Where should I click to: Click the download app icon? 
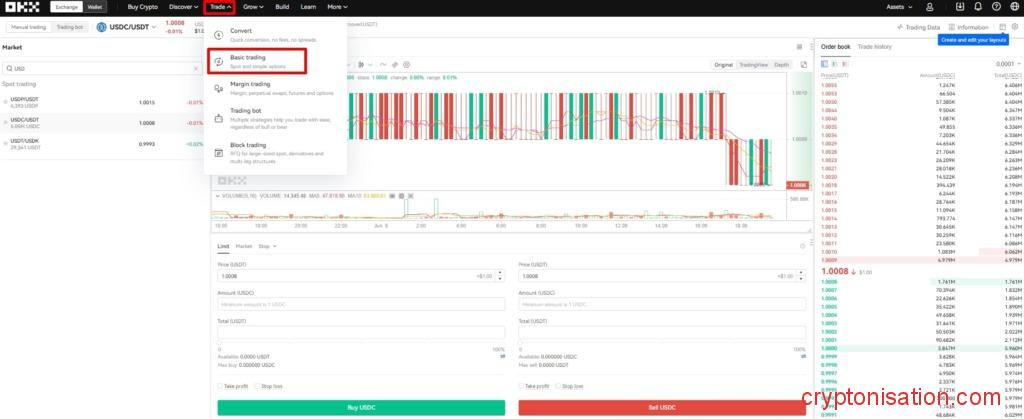(x=959, y=7)
